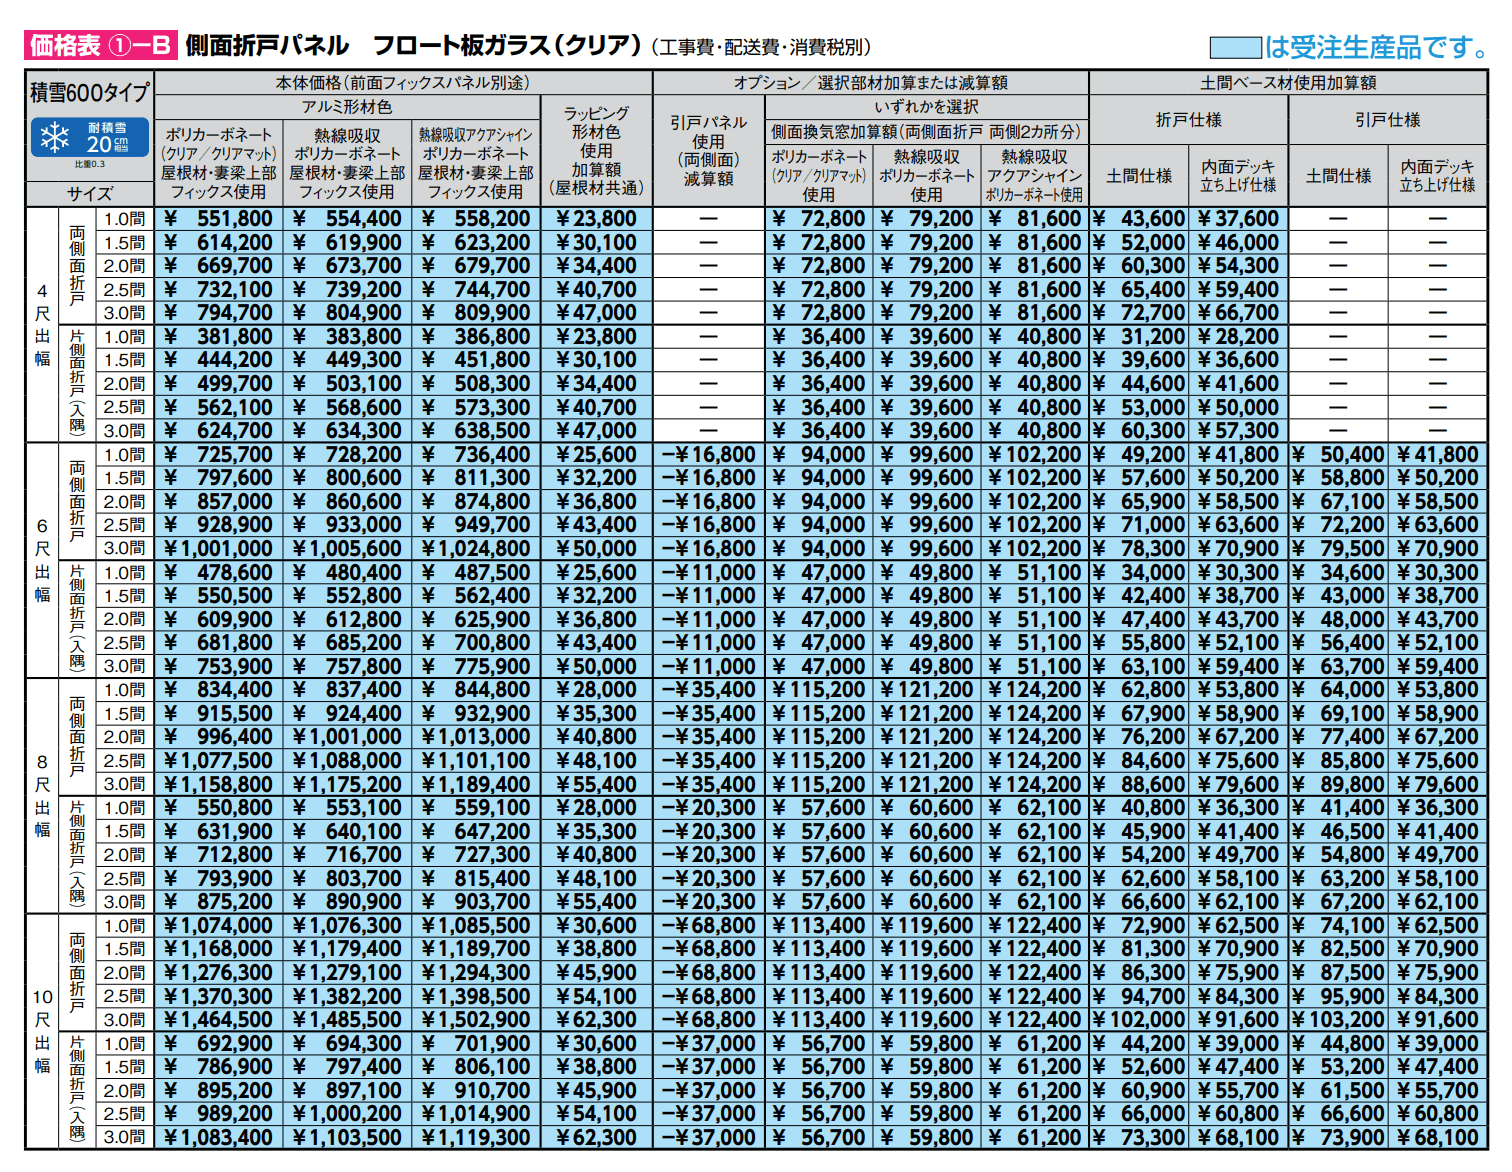Select the 引戸パネル使用 減算額 column header

[709, 150]
